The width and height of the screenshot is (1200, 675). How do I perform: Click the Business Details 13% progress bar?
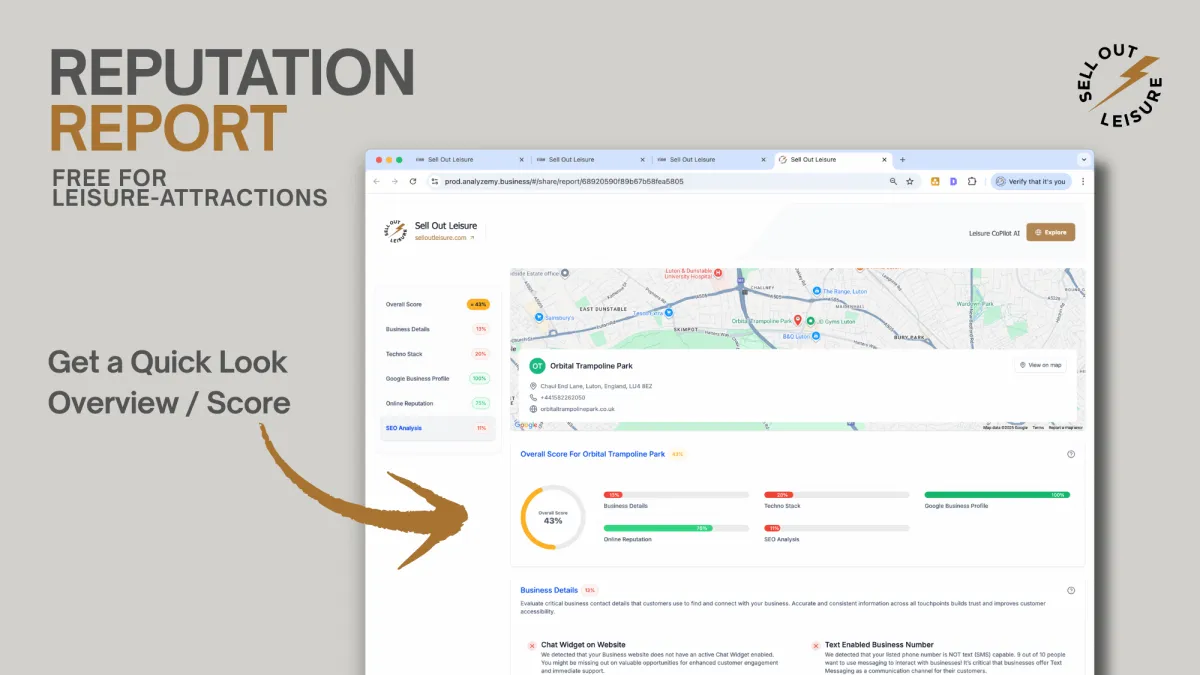(676, 495)
